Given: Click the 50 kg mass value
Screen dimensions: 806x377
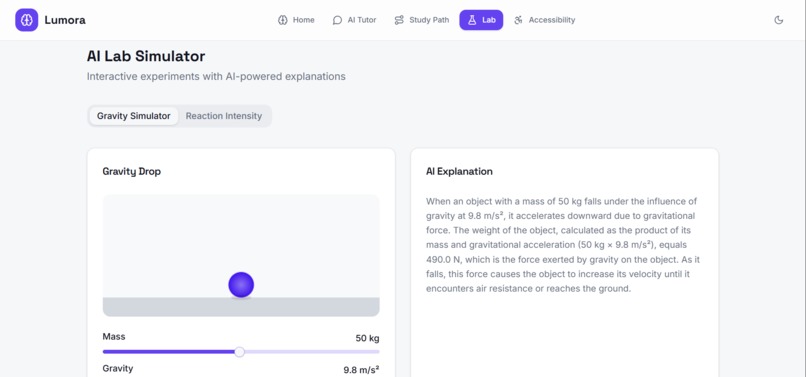Looking at the screenshot, I should coord(368,338).
